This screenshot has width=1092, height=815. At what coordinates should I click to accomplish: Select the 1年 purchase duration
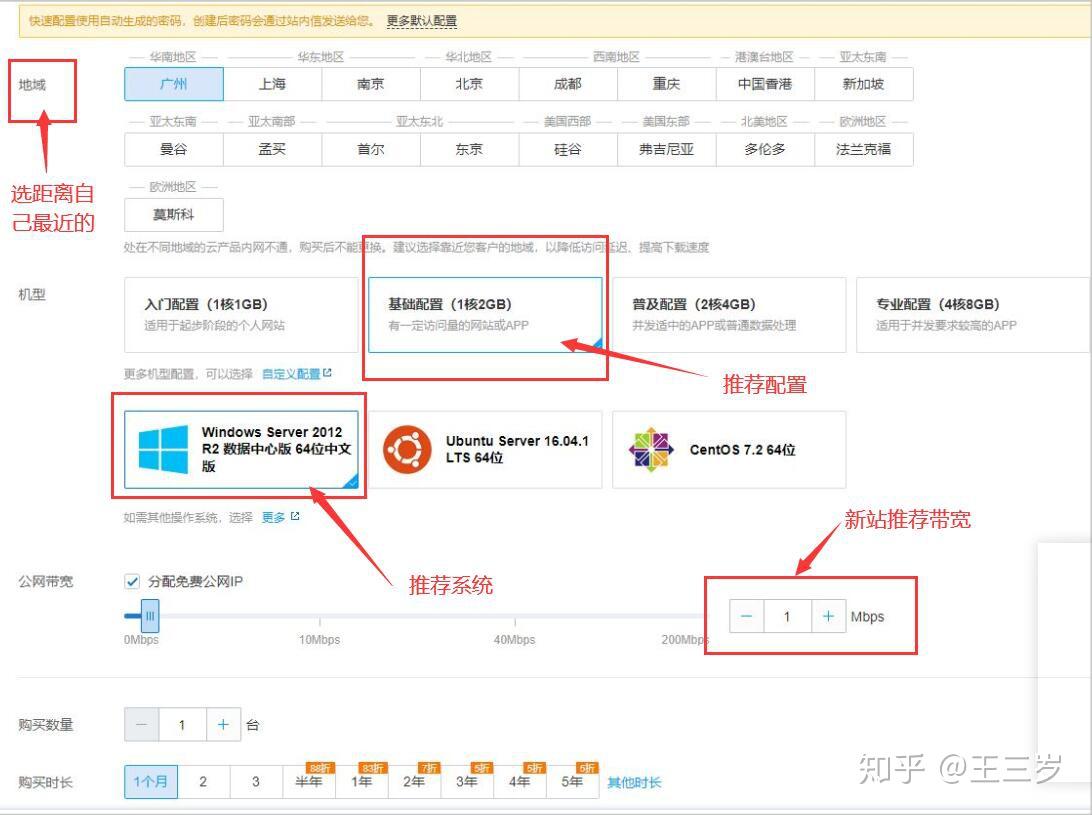(361, 782)
